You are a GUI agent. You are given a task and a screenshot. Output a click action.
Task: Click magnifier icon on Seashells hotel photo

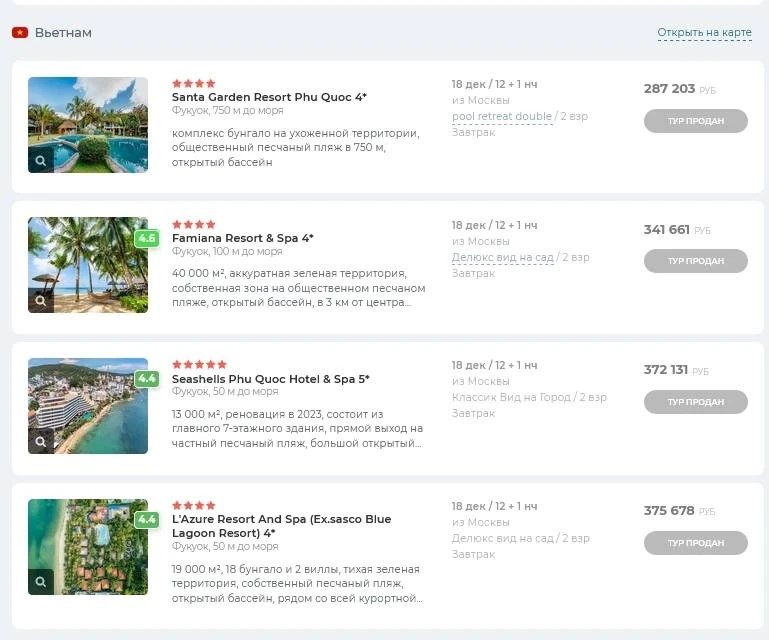pos(41,441)
